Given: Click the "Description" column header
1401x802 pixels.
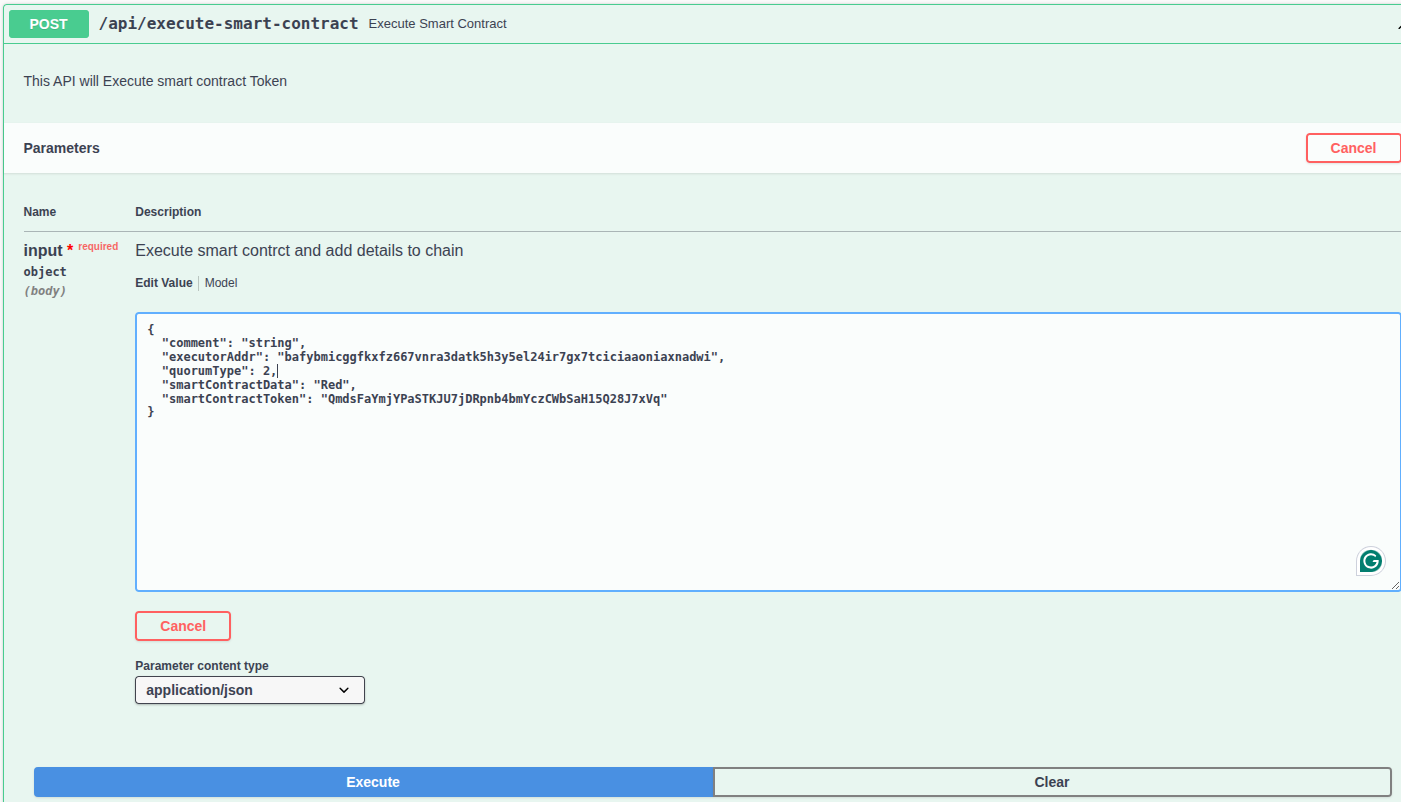Looking at the screenshot, I should tap(168, 212).
